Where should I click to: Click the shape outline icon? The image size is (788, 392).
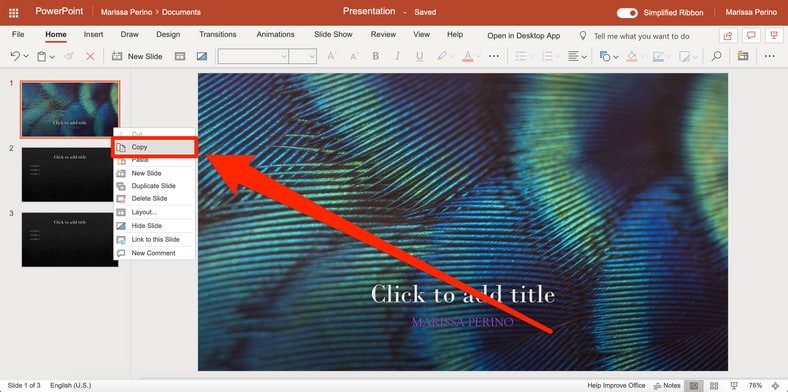click(658, 56)
